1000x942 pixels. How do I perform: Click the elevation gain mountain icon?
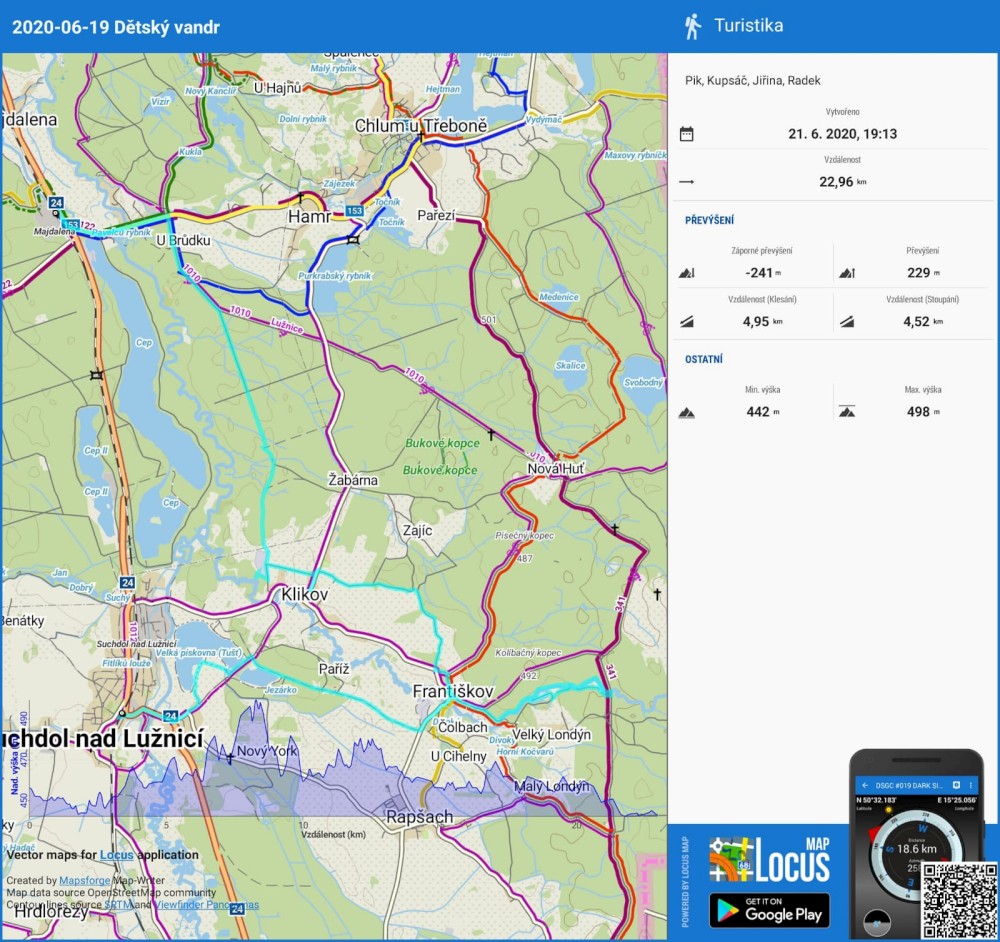point(847,273)
